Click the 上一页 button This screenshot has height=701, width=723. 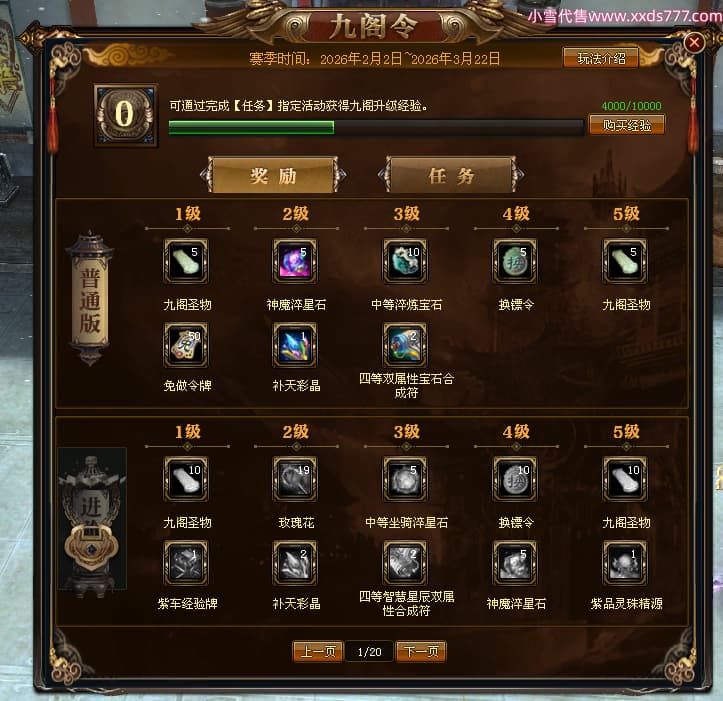coord(318,651)
